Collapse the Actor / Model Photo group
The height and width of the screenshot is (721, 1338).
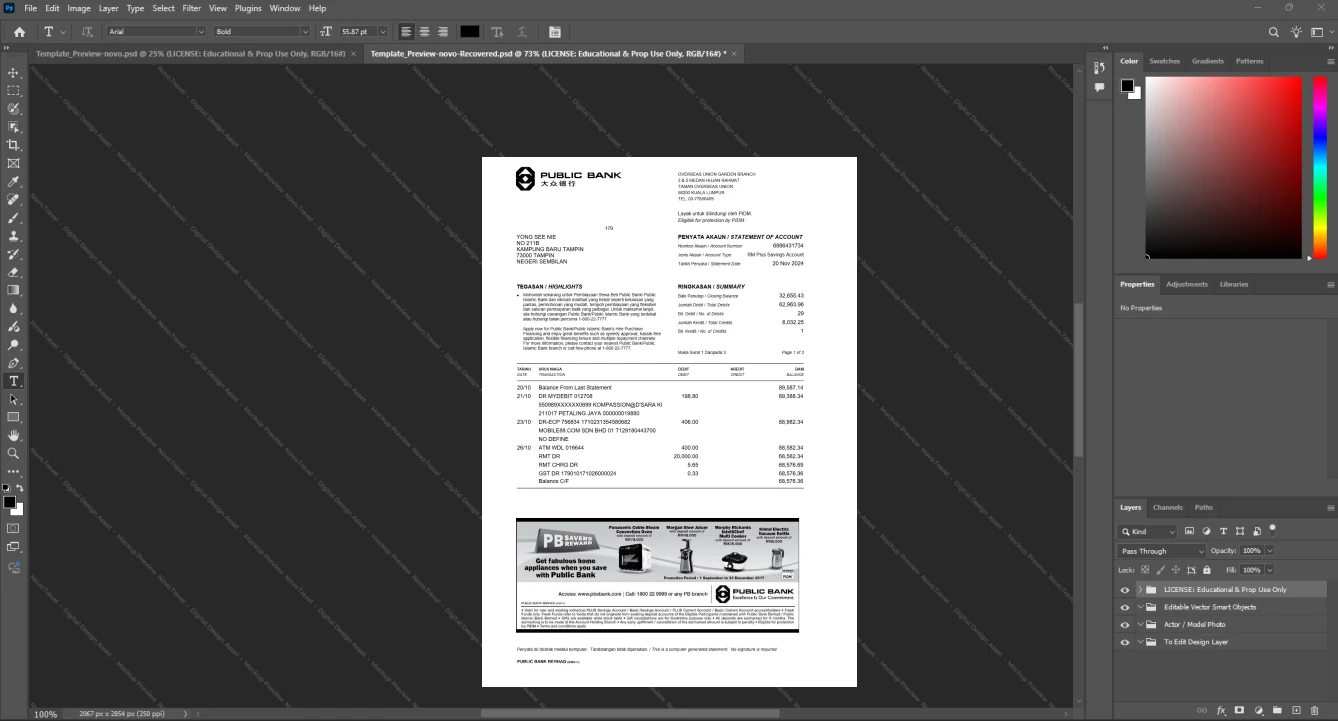click(x=1140, y=624)
